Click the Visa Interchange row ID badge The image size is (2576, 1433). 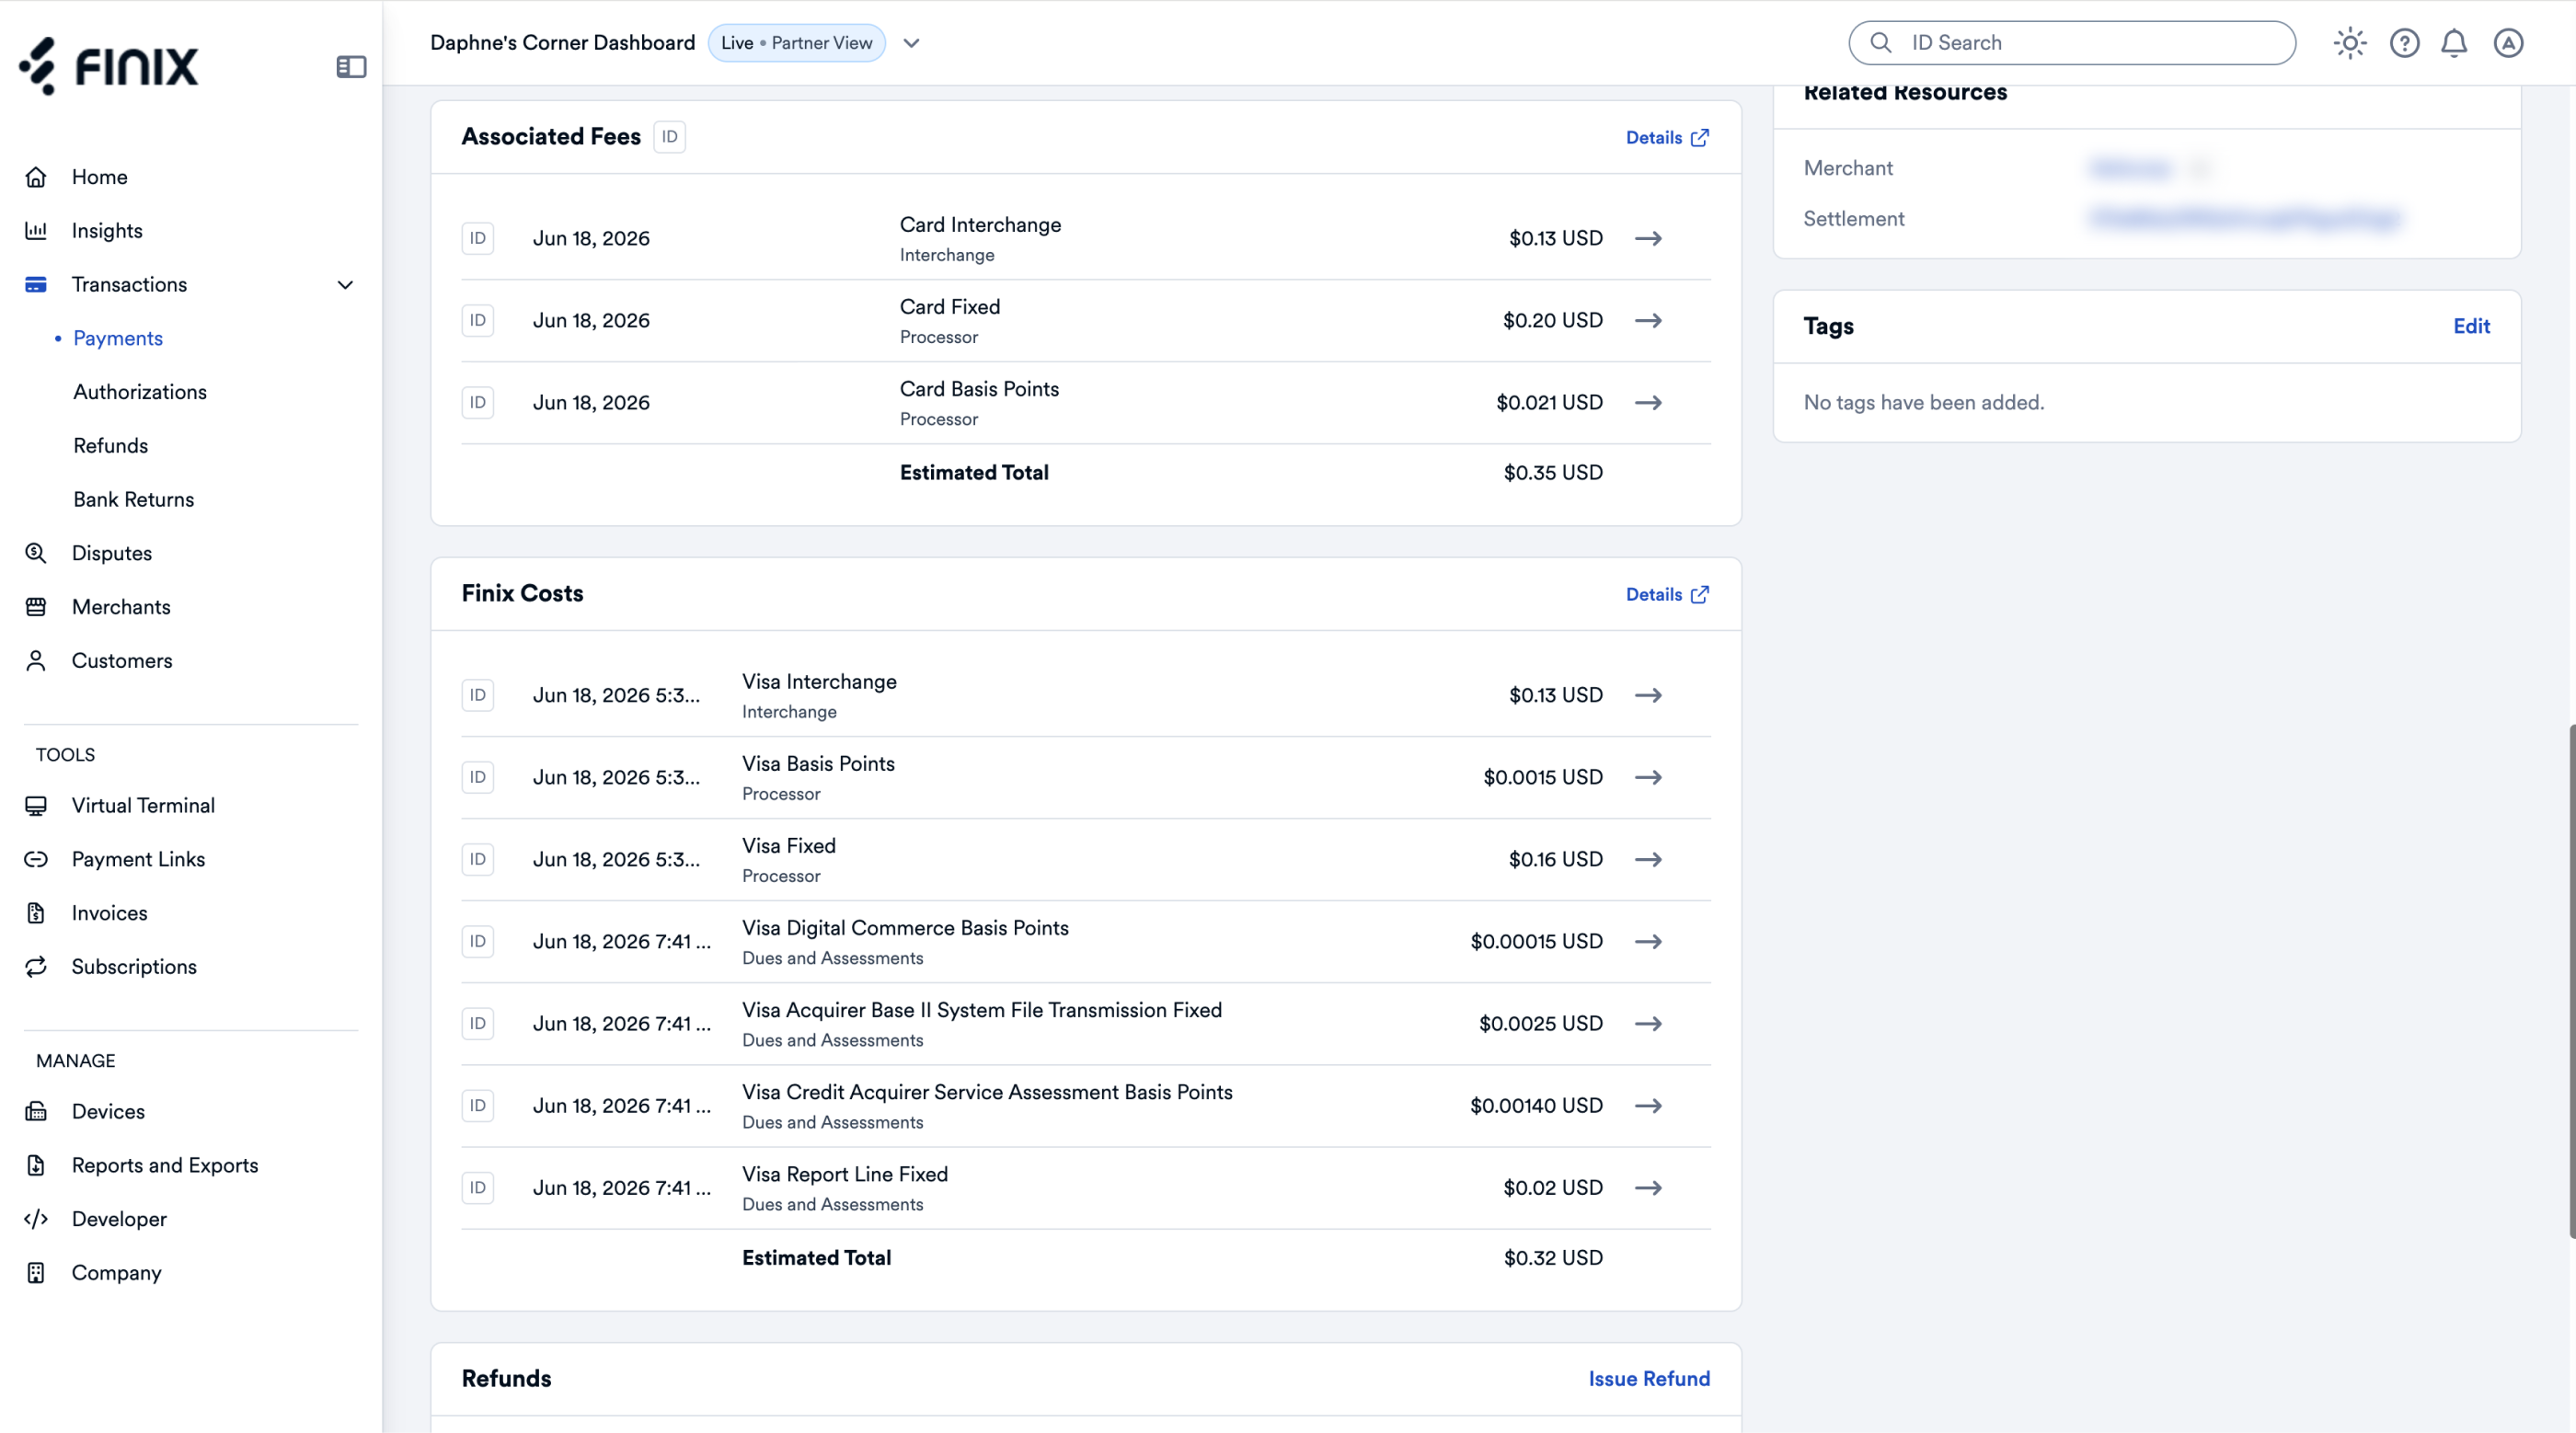pyautogui.click(x=478, y=695)
